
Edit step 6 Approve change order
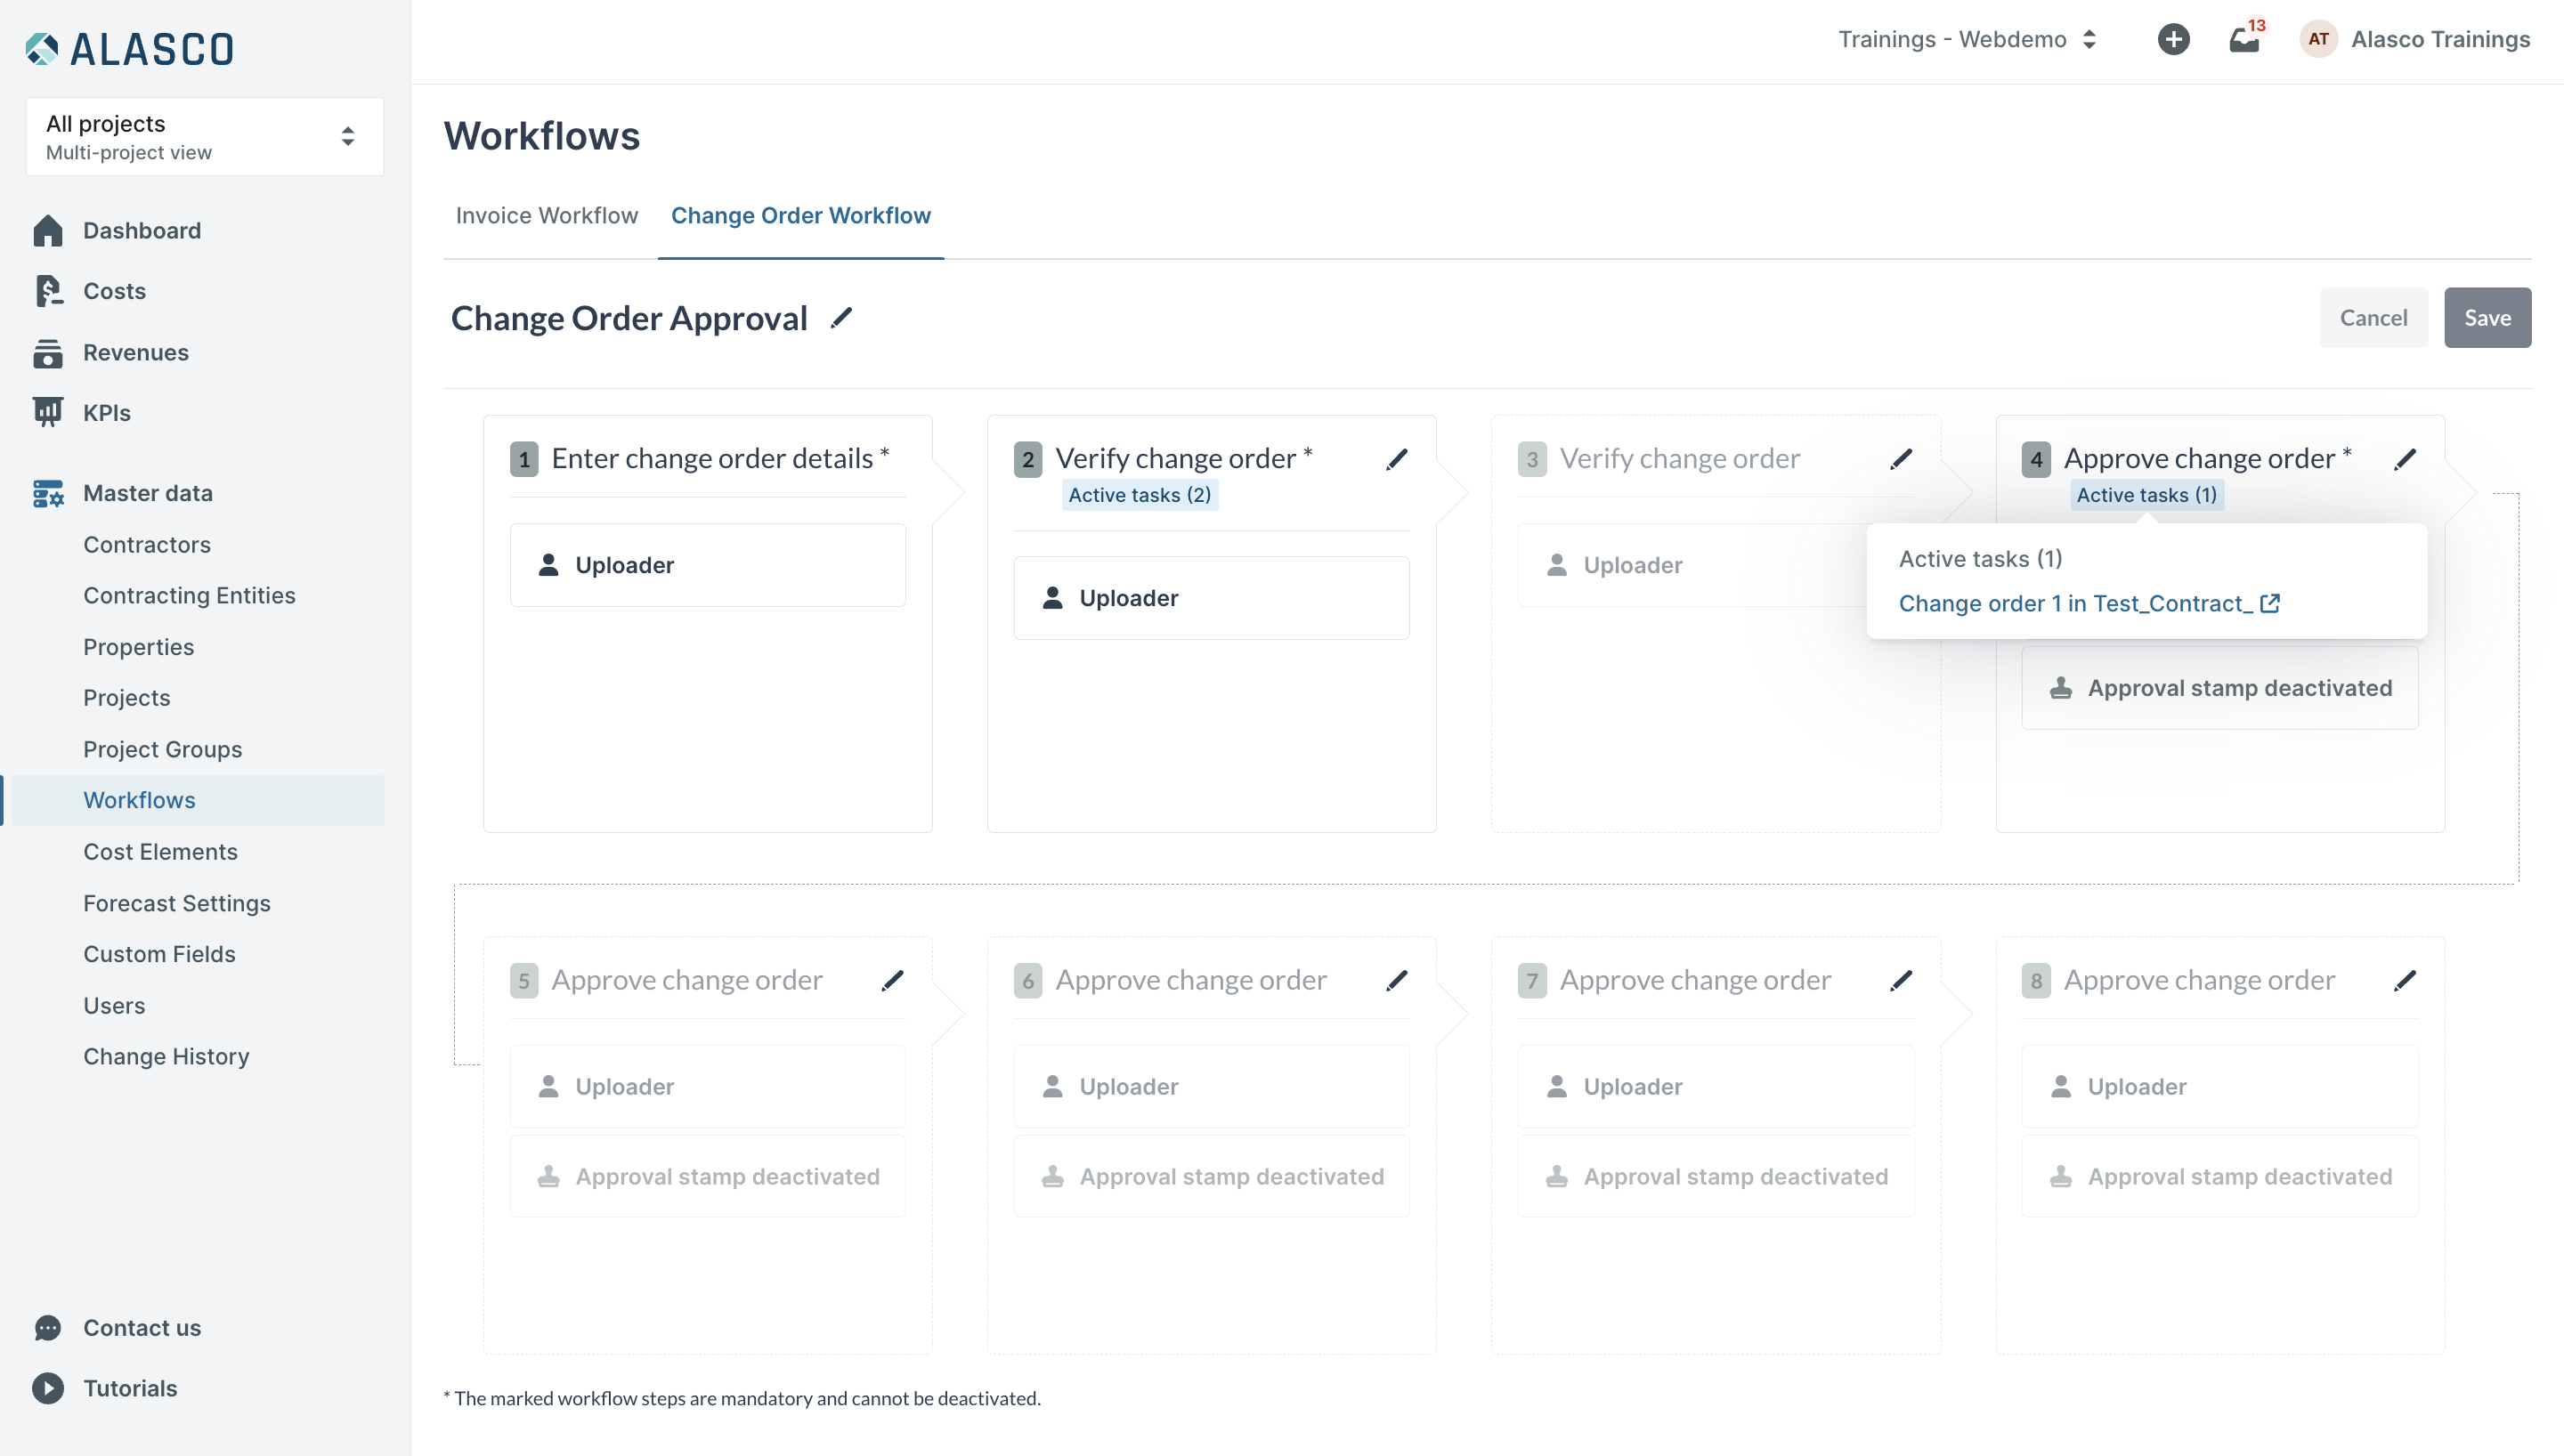click(x=1397, y=981)
